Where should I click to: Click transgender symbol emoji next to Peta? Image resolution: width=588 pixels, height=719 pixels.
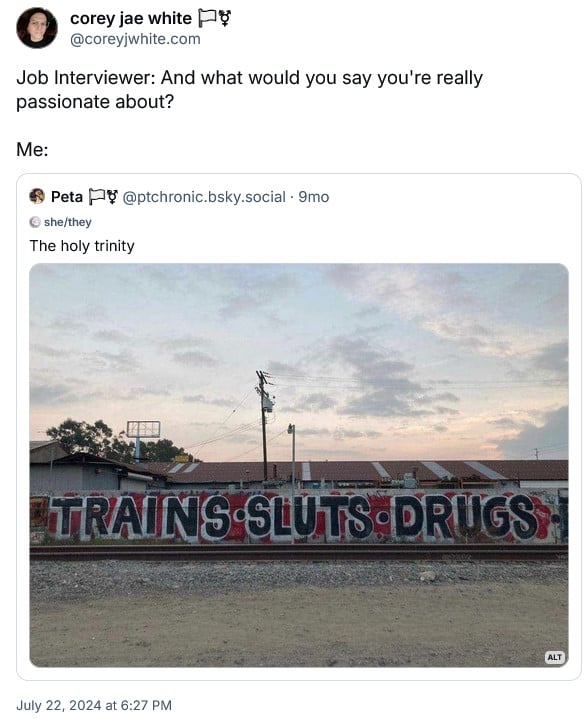pyautogui.click(x=112, y=197)
